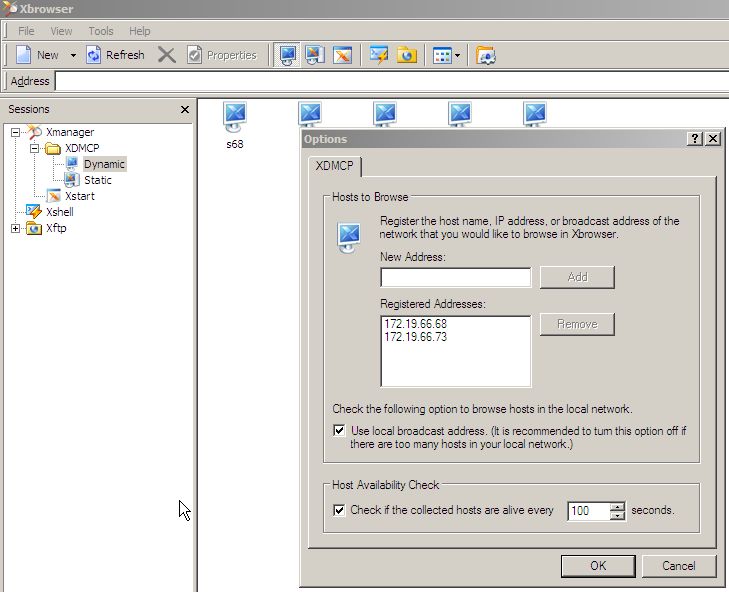729x592 pixels.
Task: Click the Xmanager tree icon
Action: click(34, 132)
